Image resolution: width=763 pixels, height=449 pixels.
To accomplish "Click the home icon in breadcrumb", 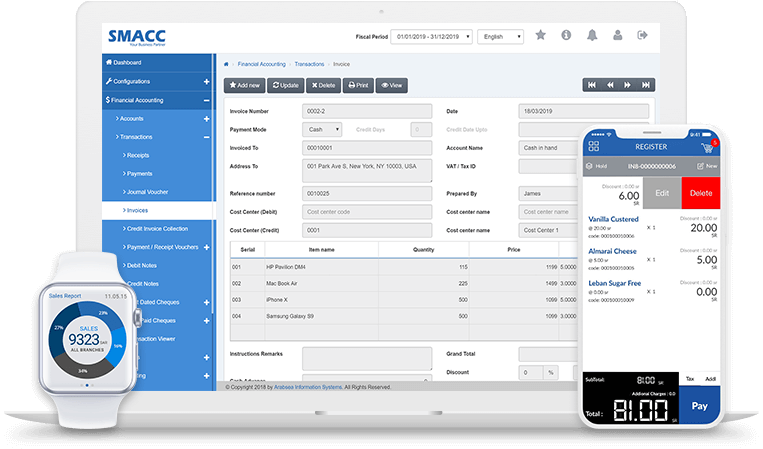I will (x=227, y=63).
